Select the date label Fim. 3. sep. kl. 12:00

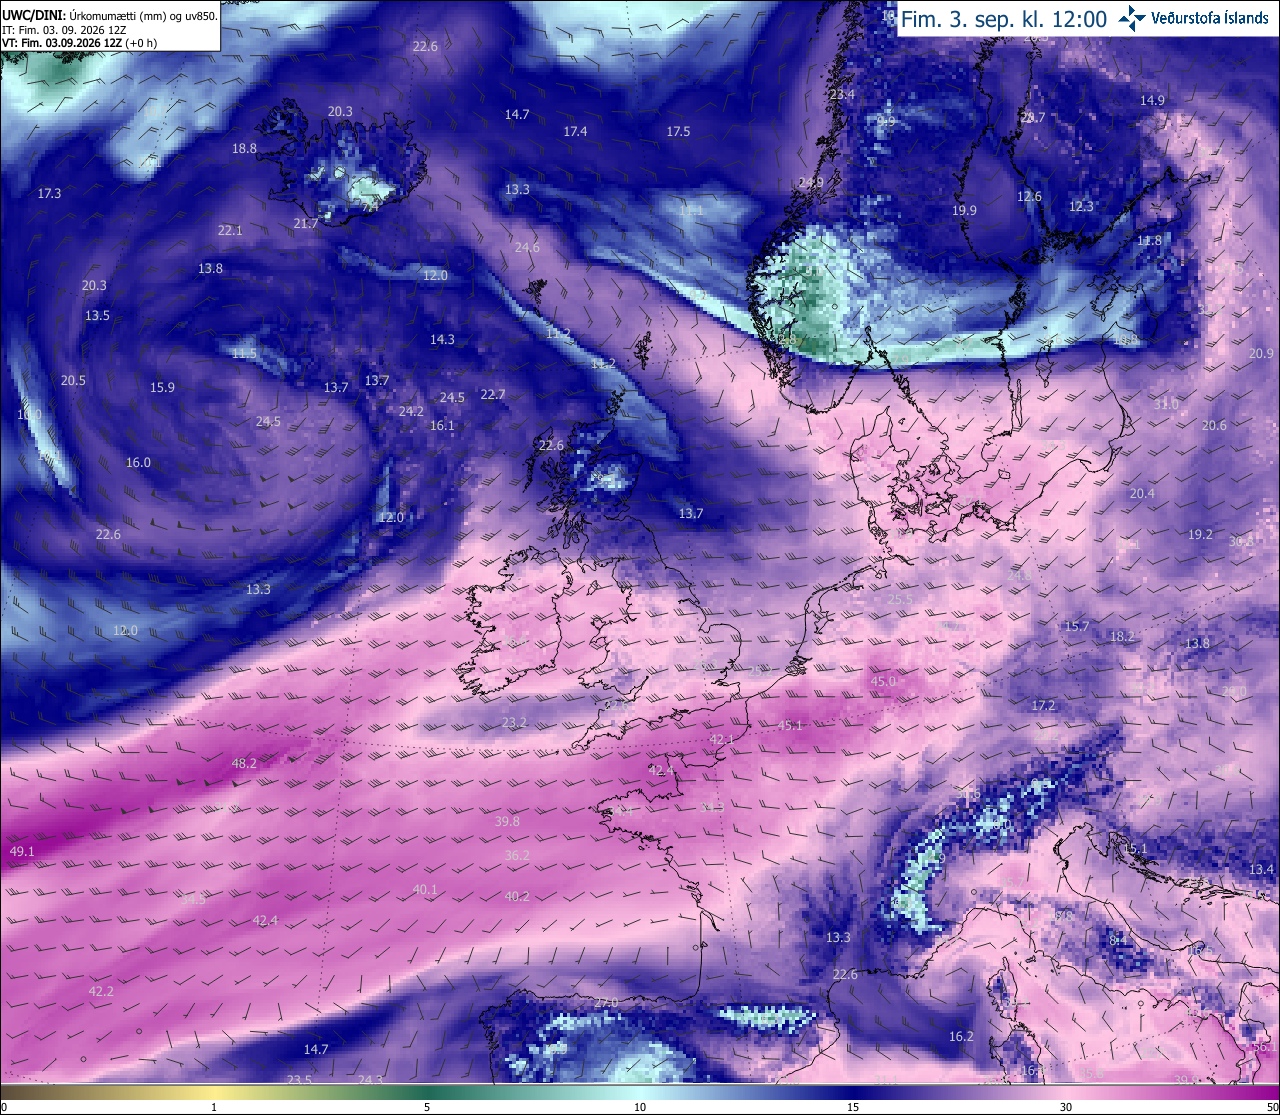pos(1004,18)
